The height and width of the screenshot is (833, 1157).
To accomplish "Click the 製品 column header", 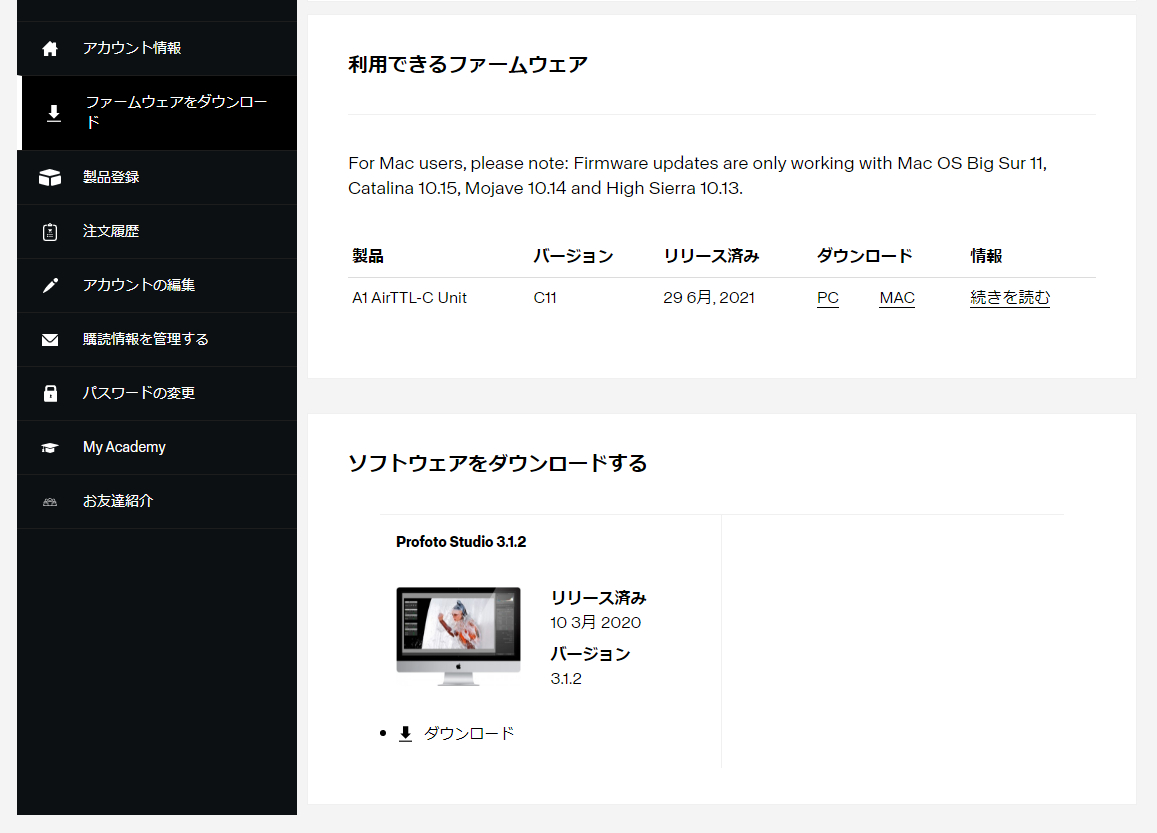I will click(x=367, y=256).
